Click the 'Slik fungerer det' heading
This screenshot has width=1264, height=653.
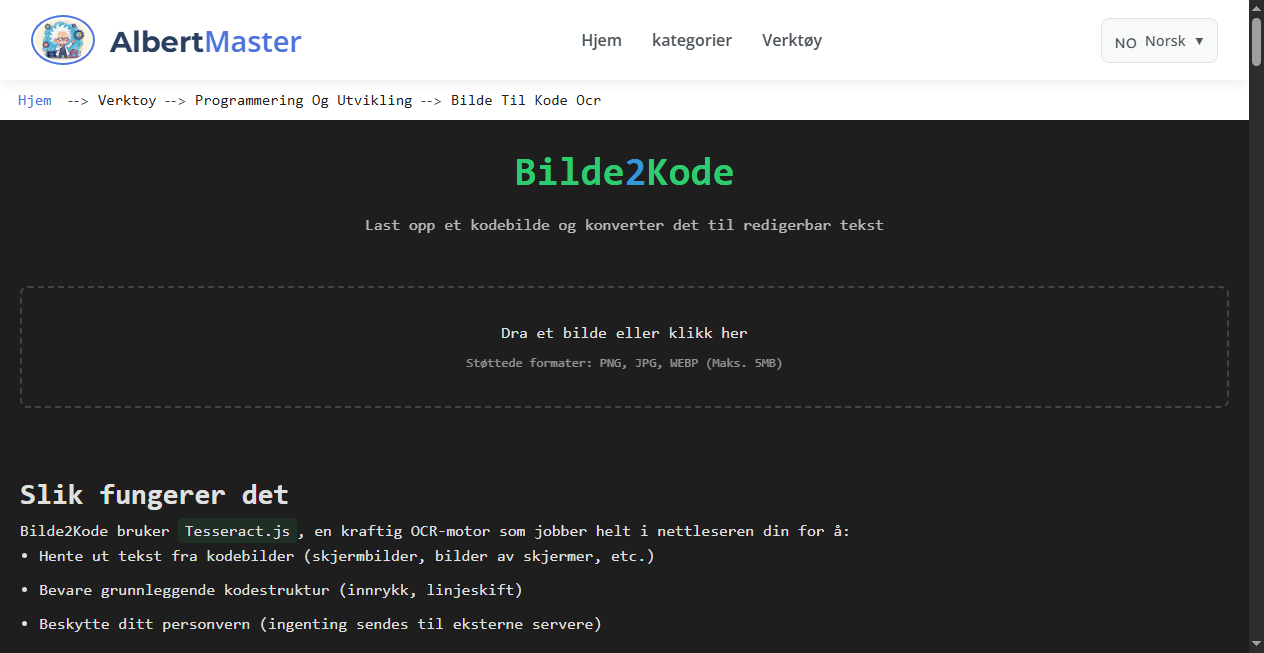pyautogui.click(x=154, y=494)
